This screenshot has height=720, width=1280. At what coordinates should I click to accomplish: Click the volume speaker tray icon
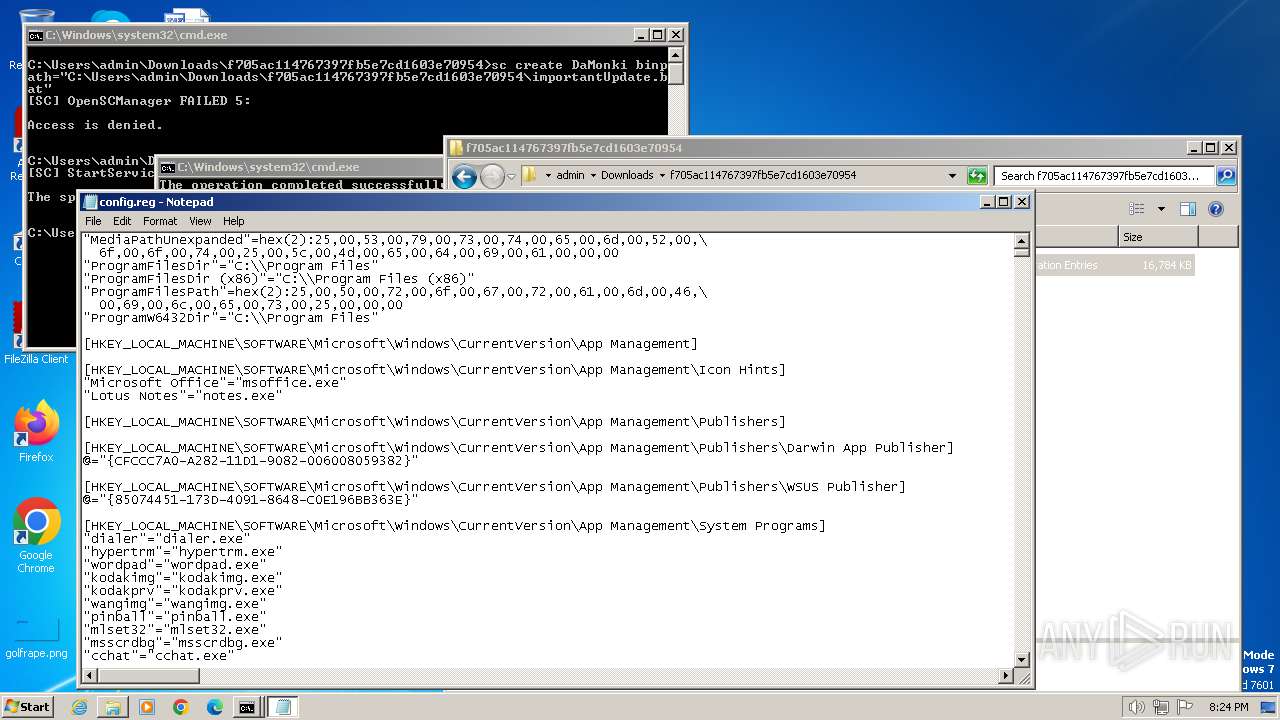[x=1136, y=707]
